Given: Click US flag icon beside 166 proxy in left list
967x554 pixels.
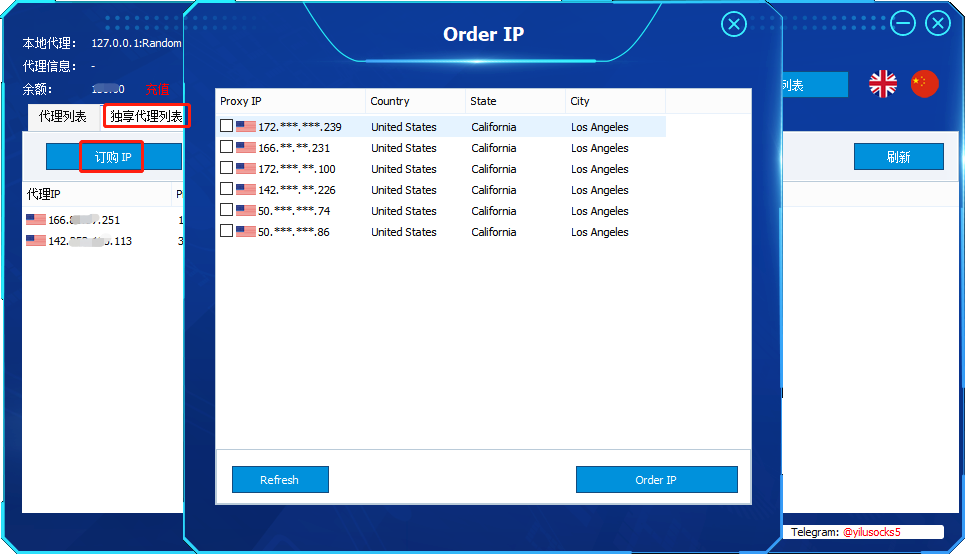Looking at the screenshot, I should coord(36,220).
